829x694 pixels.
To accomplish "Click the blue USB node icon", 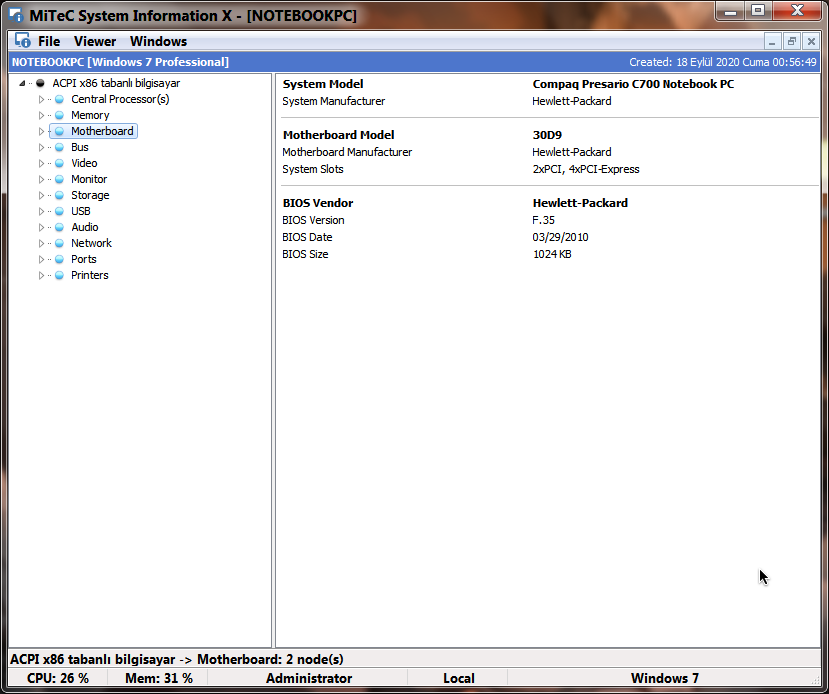I will coord(60,211).
